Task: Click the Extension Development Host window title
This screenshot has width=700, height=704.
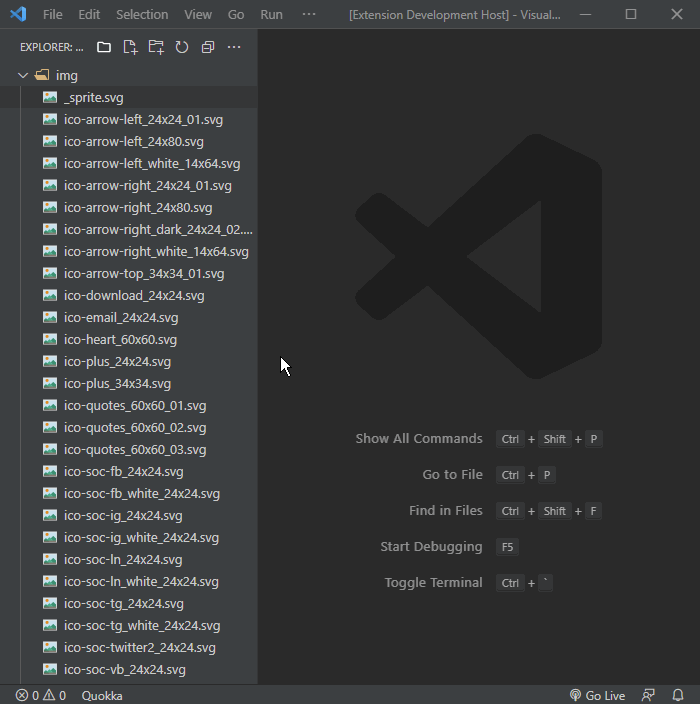Action: (454, 15)
